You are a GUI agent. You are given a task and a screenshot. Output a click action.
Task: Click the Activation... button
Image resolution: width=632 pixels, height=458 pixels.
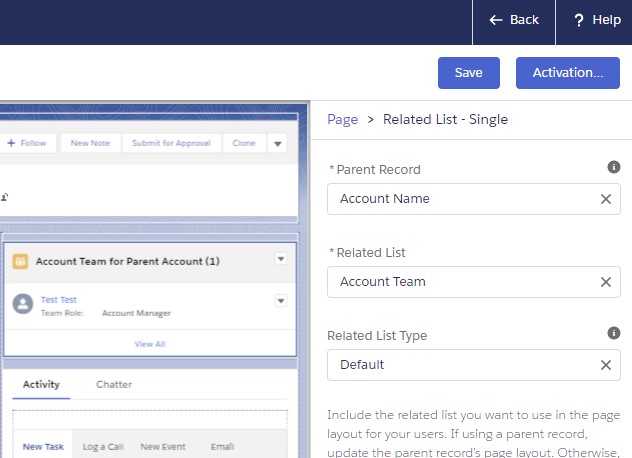click(567, 73)
